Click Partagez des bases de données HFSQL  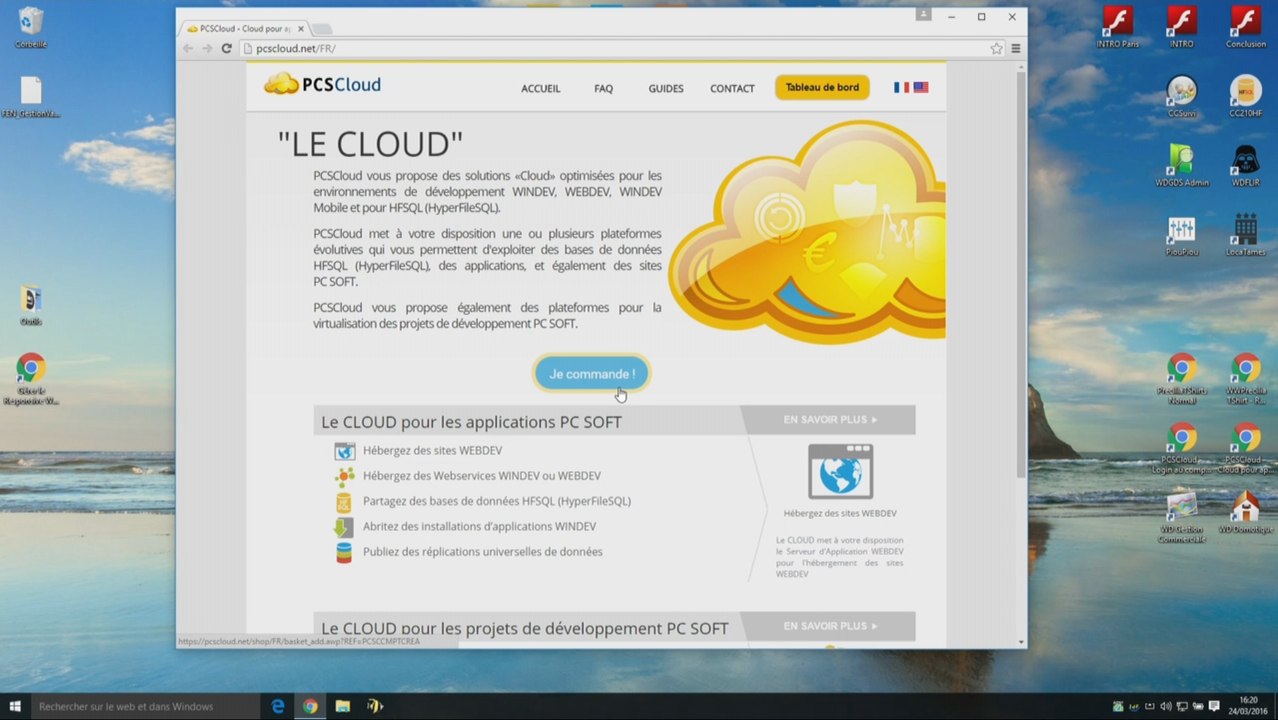(x=496, y=501)
